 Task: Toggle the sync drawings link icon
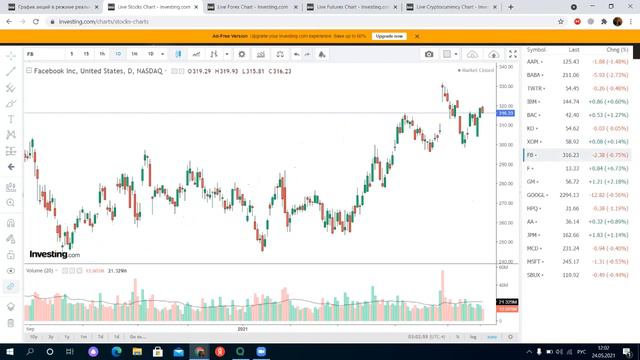click(11, 287)
